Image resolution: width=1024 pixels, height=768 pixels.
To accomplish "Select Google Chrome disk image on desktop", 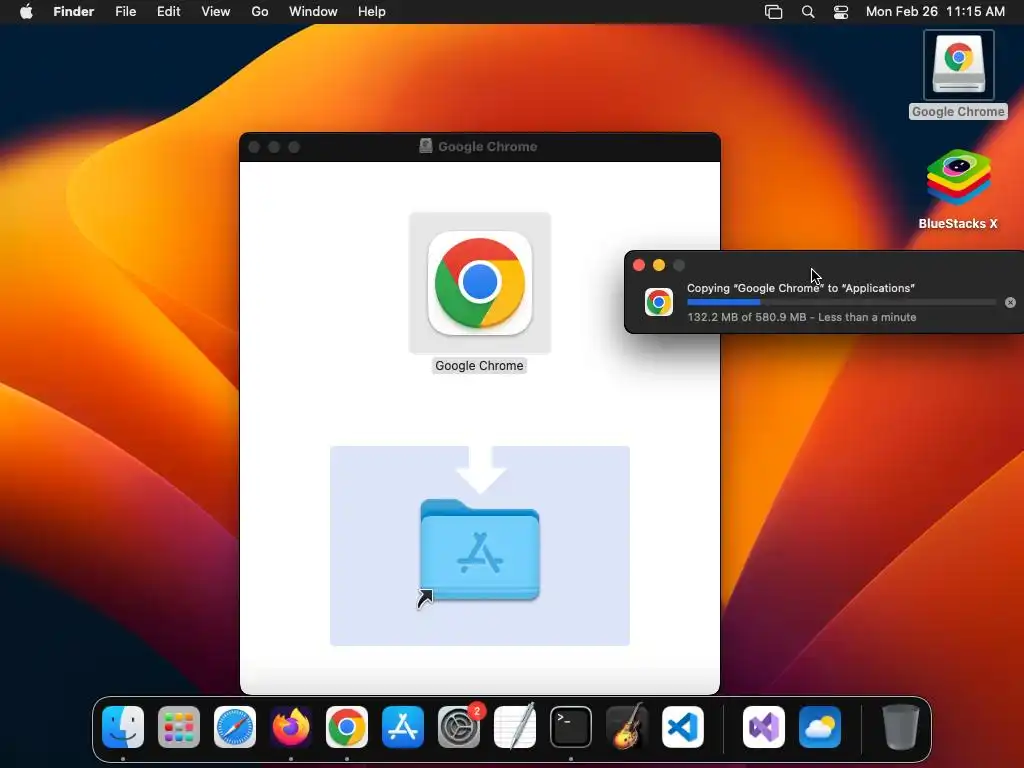I will [x=958, y=65].
